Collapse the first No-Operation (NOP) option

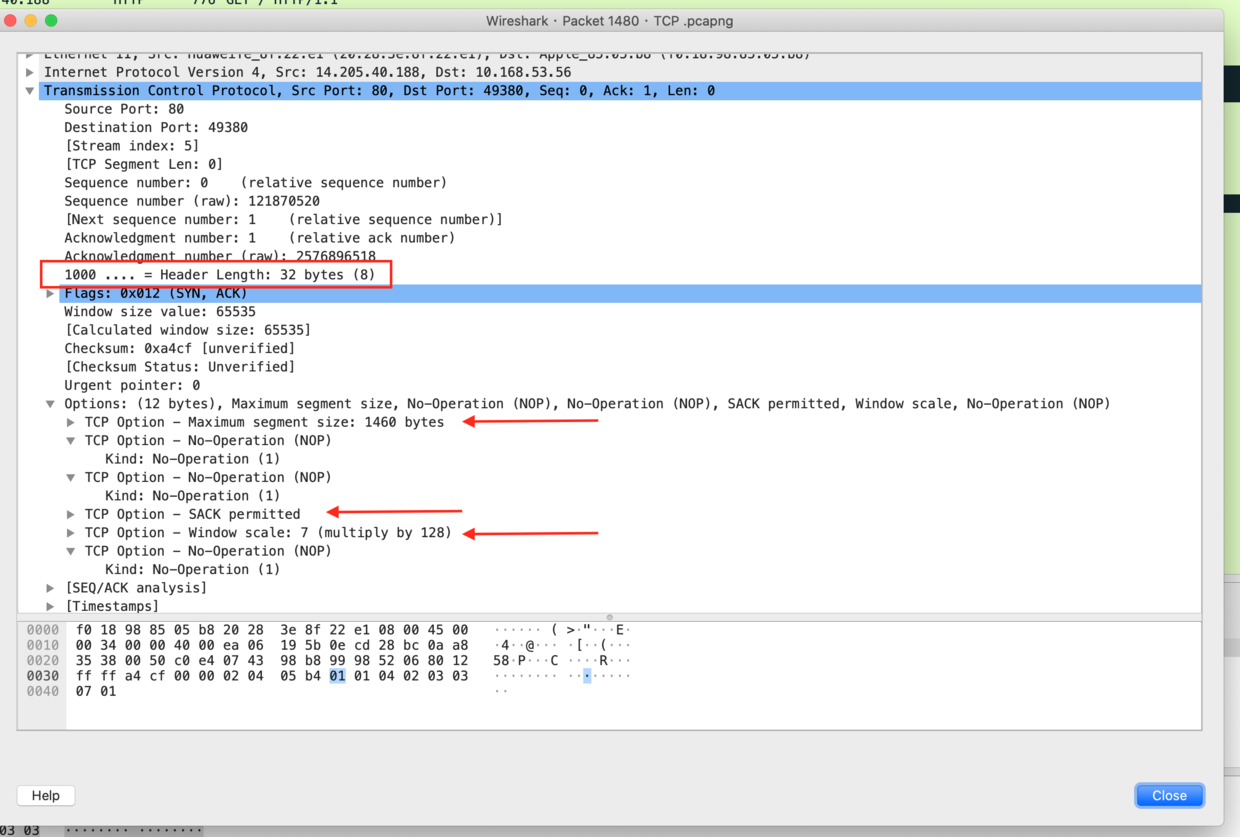click(71, 441)
